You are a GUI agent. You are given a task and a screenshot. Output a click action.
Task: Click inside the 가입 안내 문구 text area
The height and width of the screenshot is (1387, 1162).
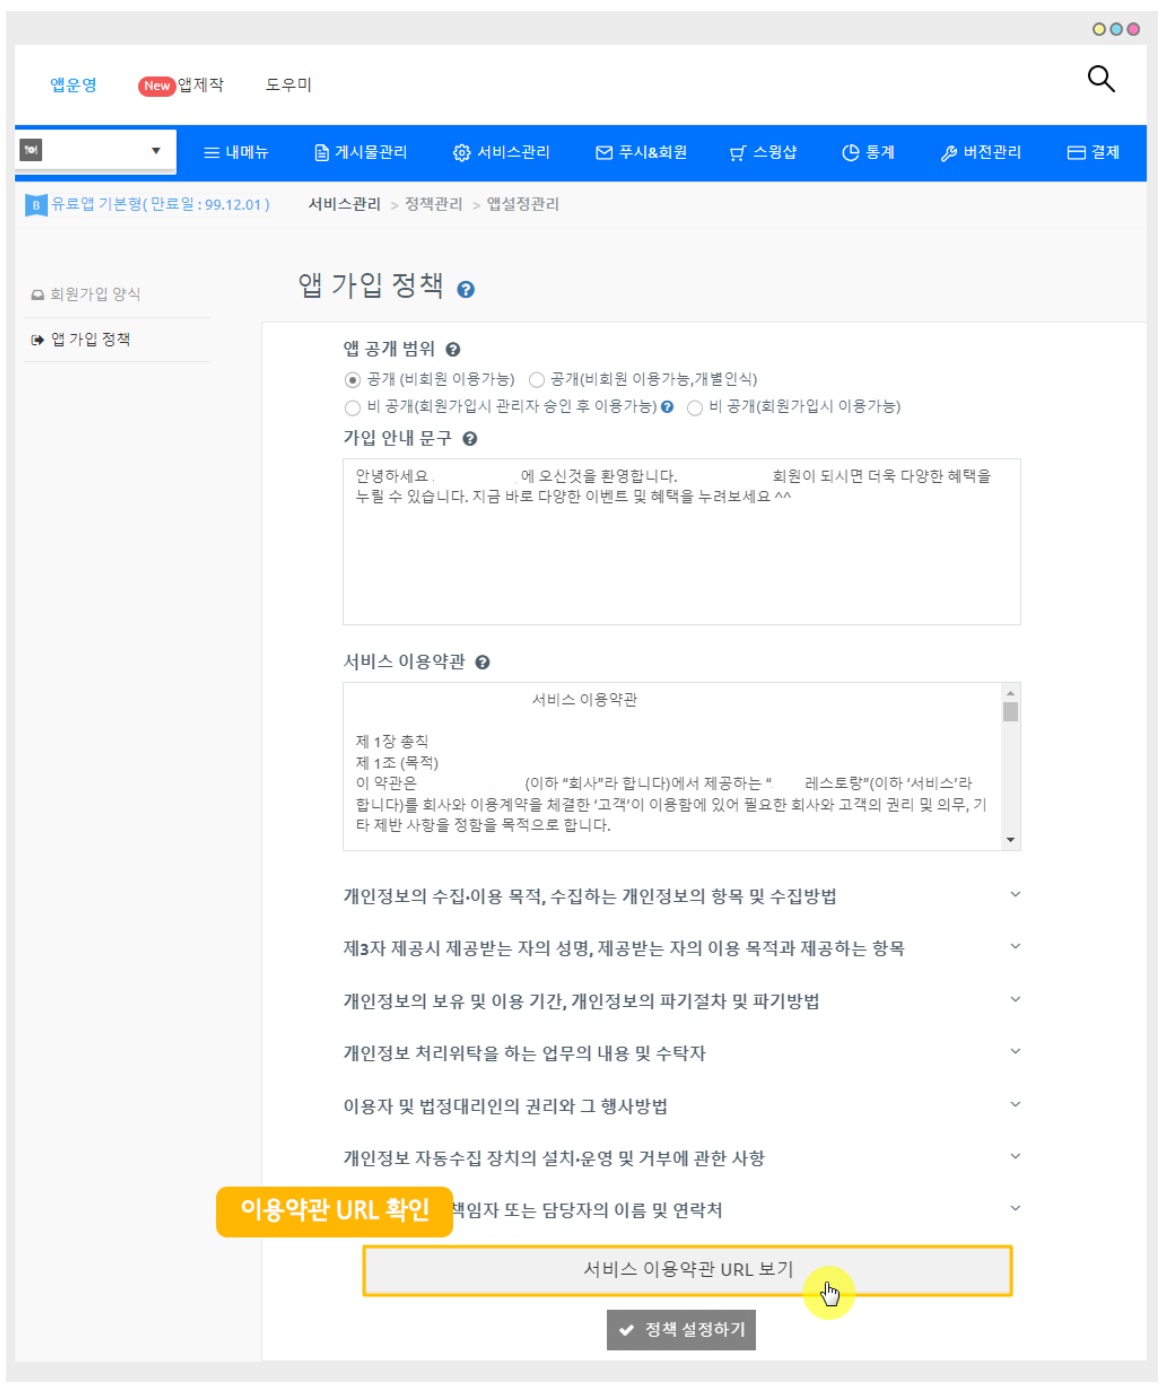[x=682, y=542]
